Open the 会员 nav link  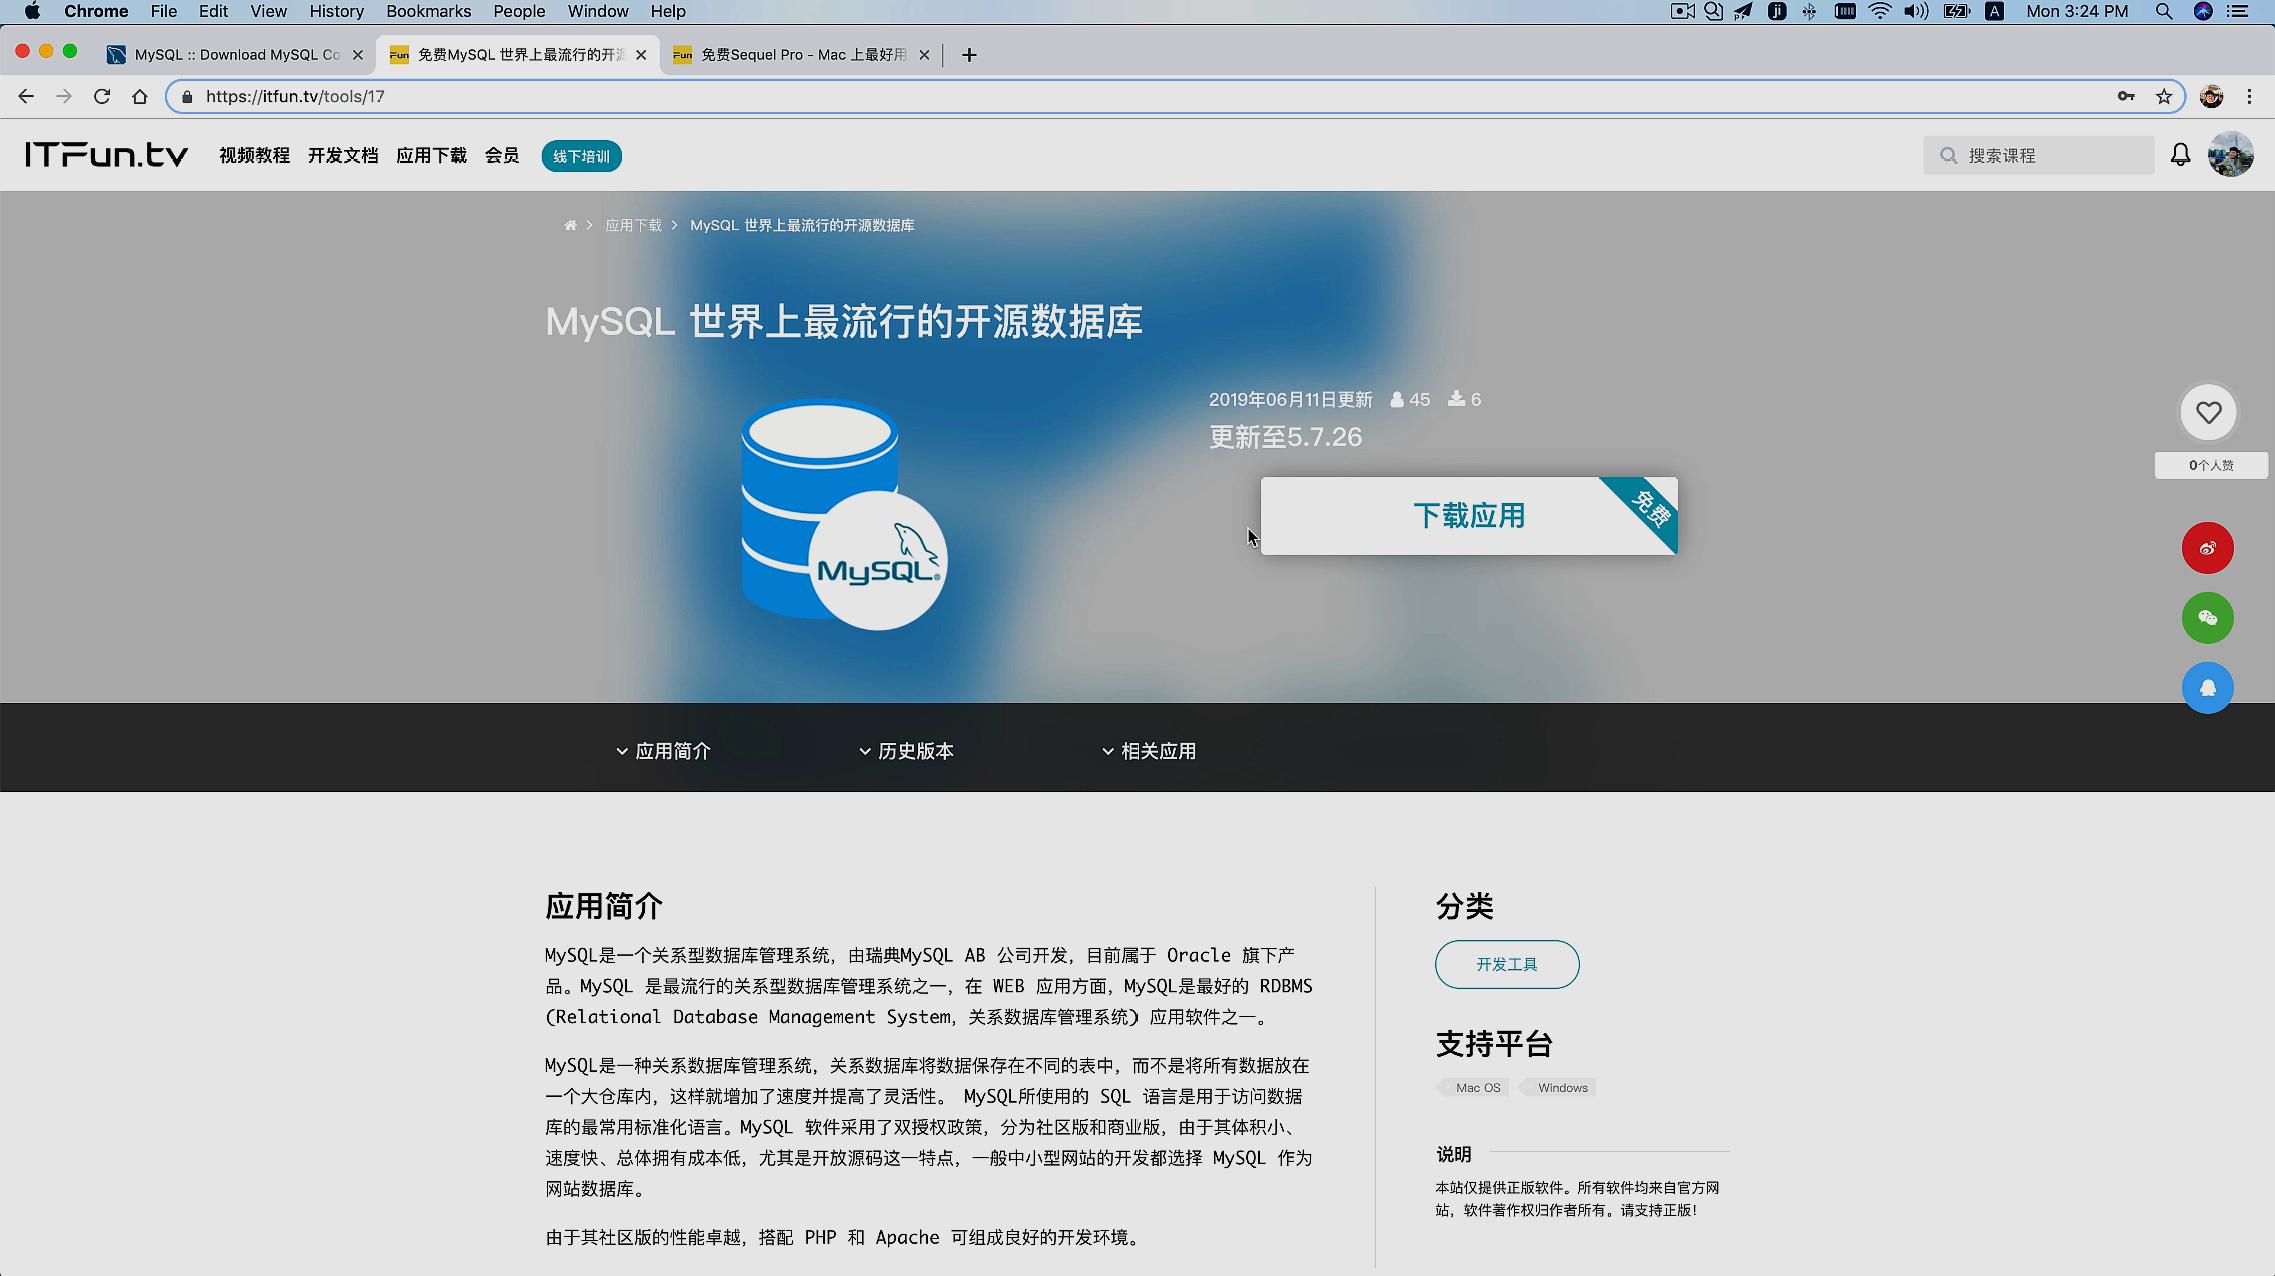(502, 155)
